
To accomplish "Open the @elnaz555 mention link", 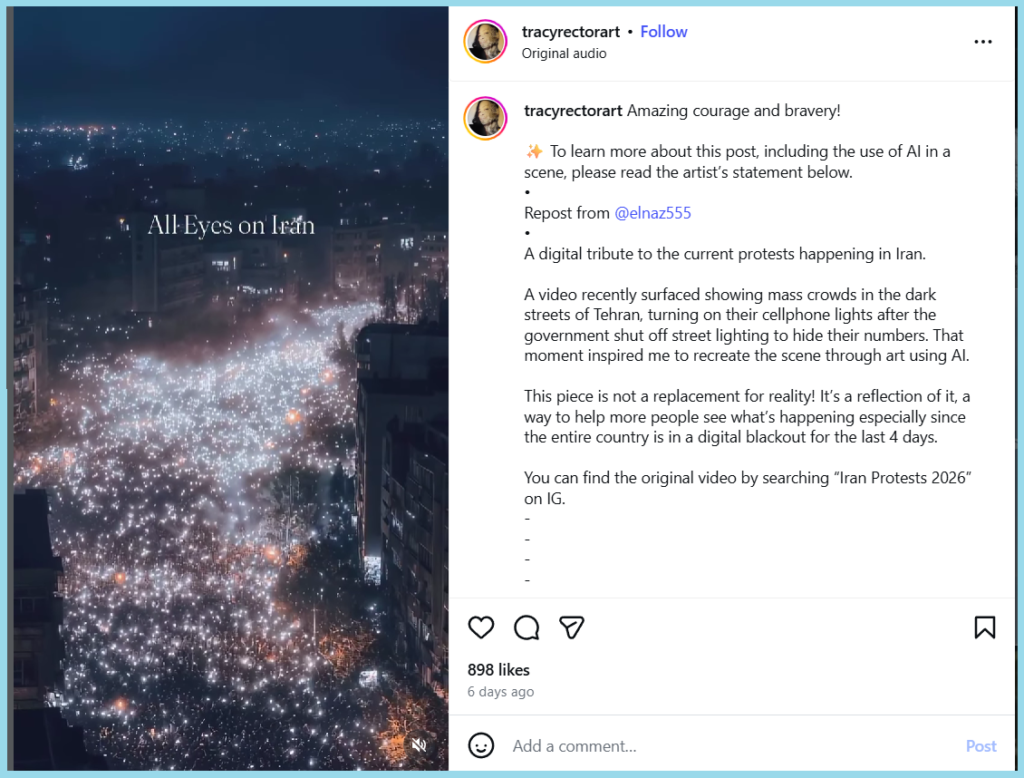I will [652, 213].
